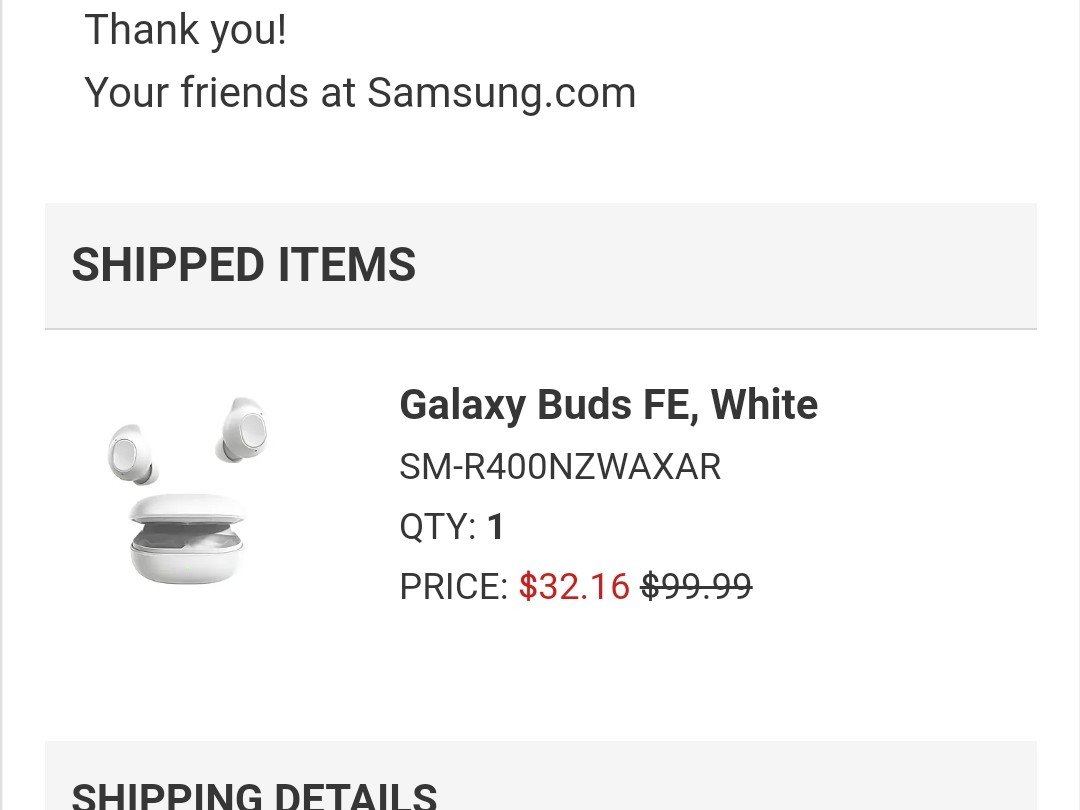The width and height of the screenshot is (1080, 810).
Task: Click the red $32.16 discounted price
Action: pyautogui.click(x=574, y=587)
